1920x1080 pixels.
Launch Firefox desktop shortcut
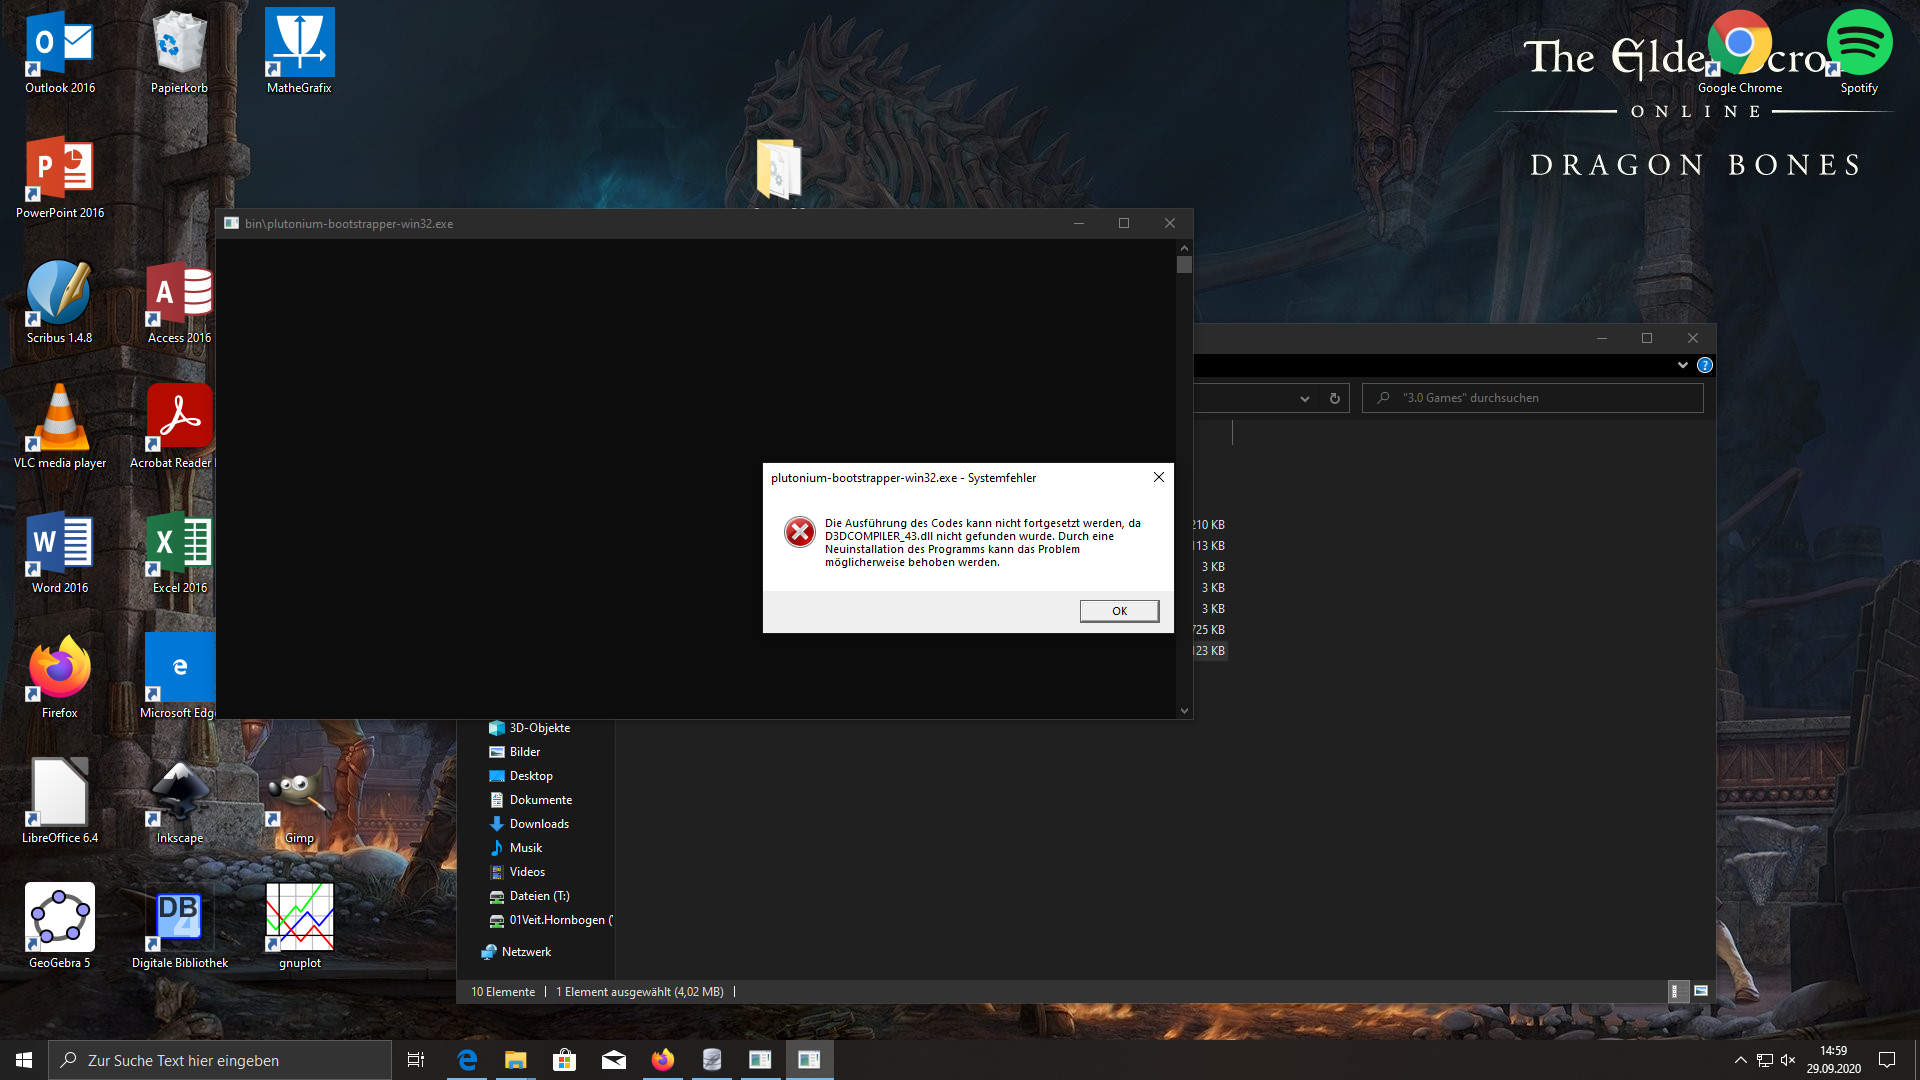coord(60,677)
